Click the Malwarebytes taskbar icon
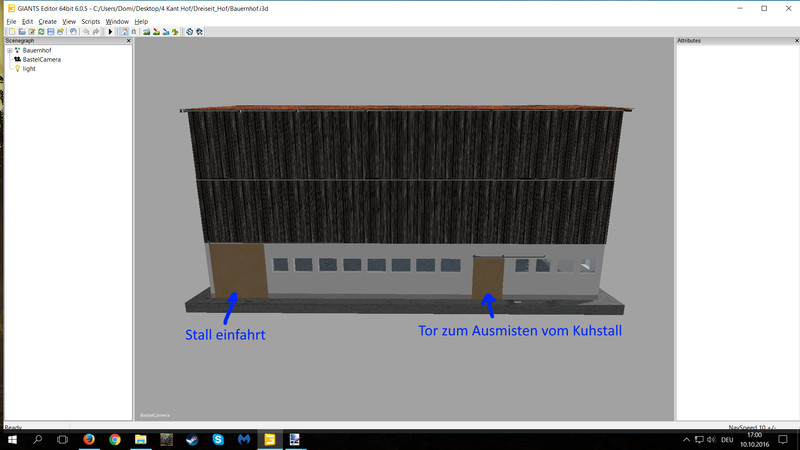Screen dimensions: 800x450 coord(244,439)
